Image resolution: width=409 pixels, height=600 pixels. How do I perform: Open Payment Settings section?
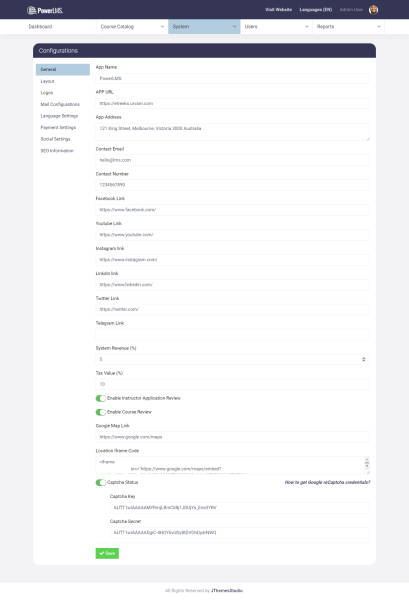[58, 127]
